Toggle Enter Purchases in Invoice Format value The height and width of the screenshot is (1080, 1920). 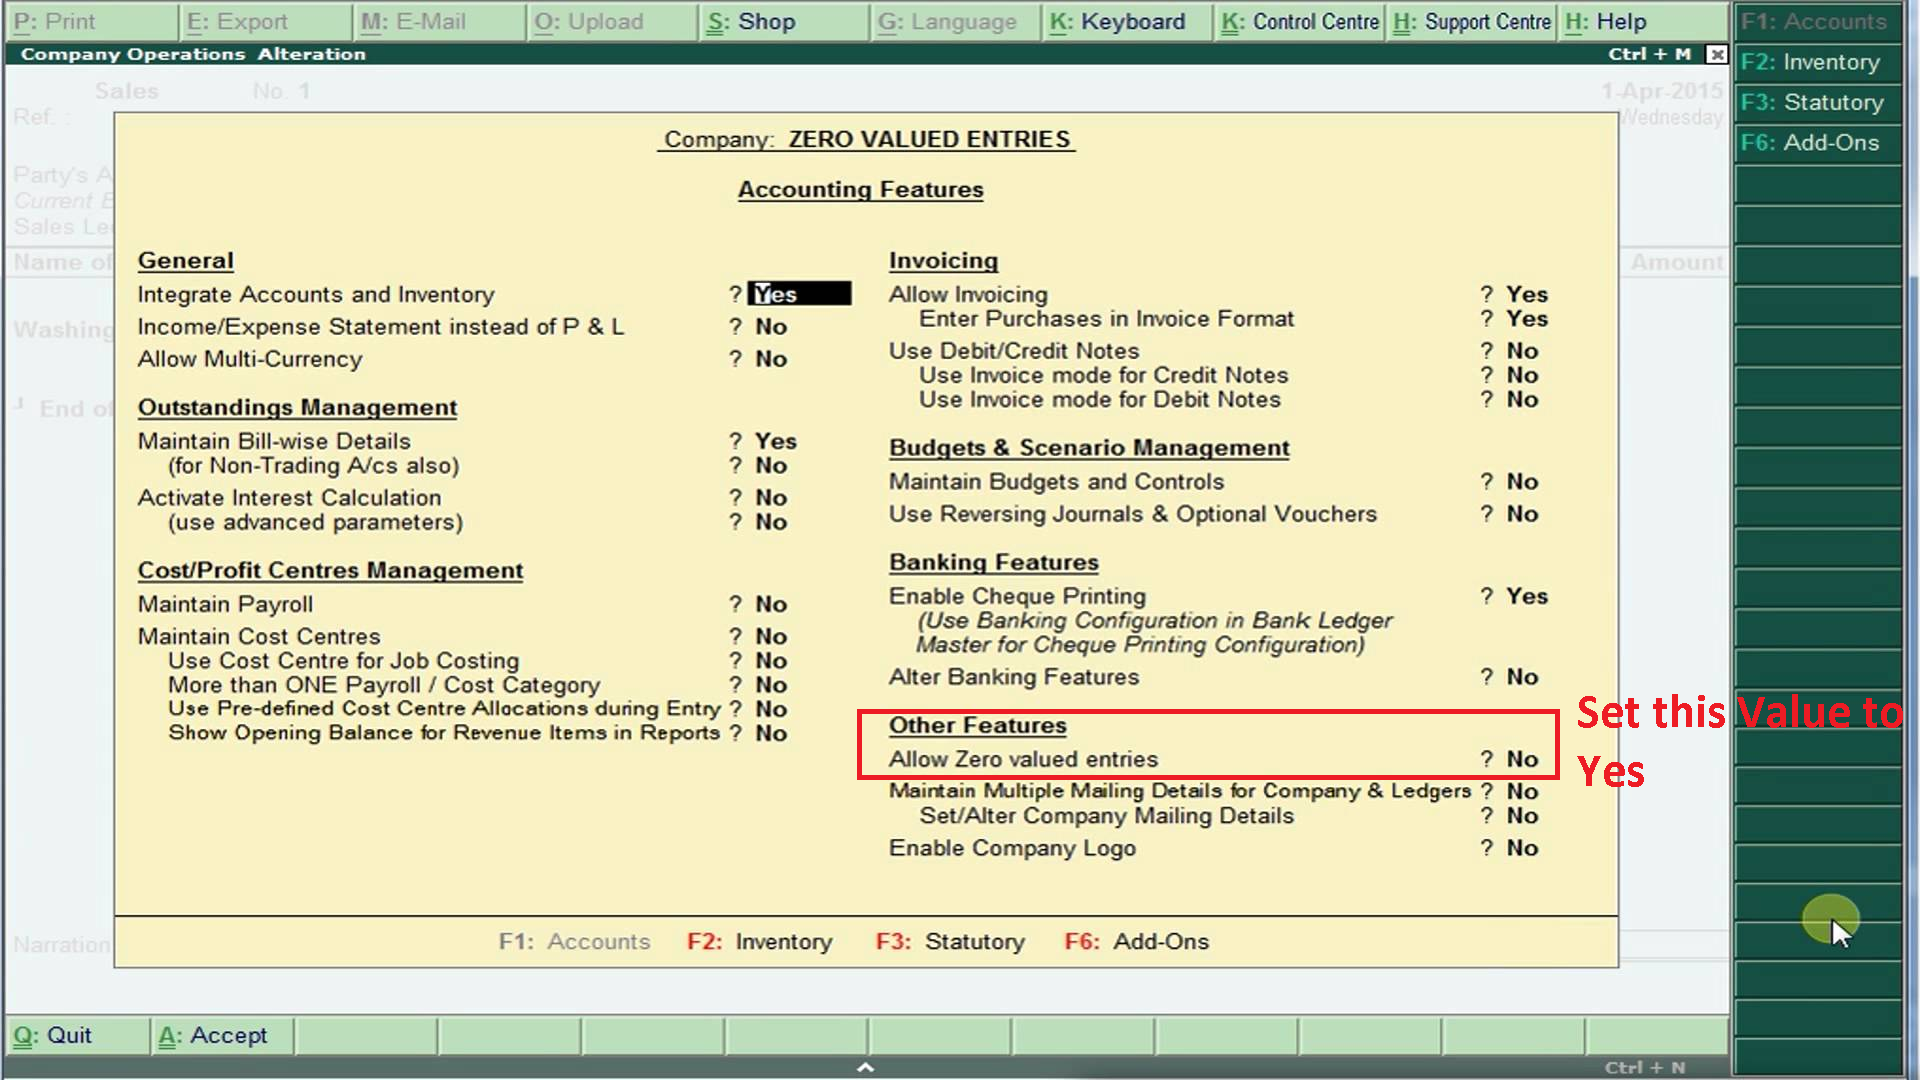click(x=1527, y=319)
